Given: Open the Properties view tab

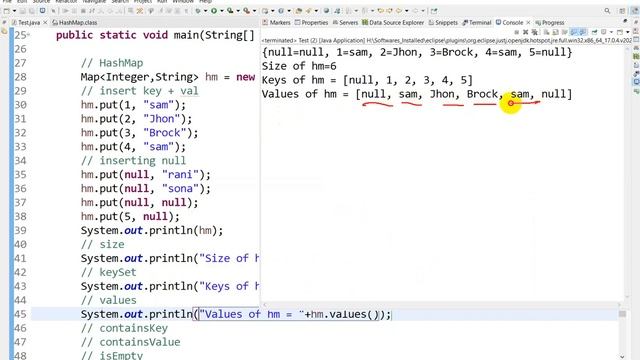Looking at the screenshot, I should [x=311, y=22].
